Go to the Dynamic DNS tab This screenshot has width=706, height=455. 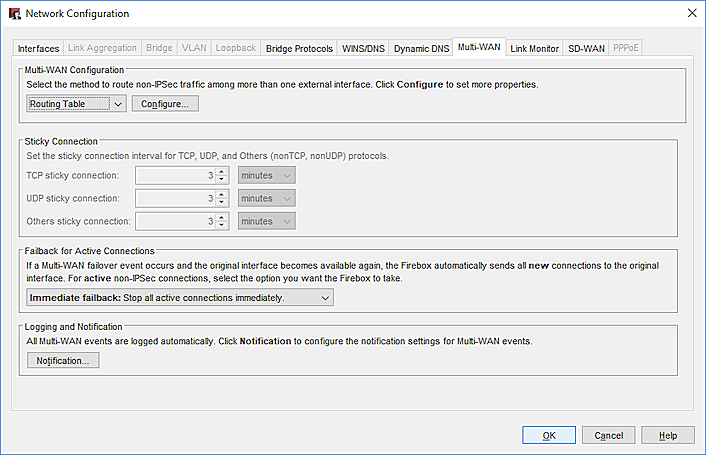(x=421, y=48)
